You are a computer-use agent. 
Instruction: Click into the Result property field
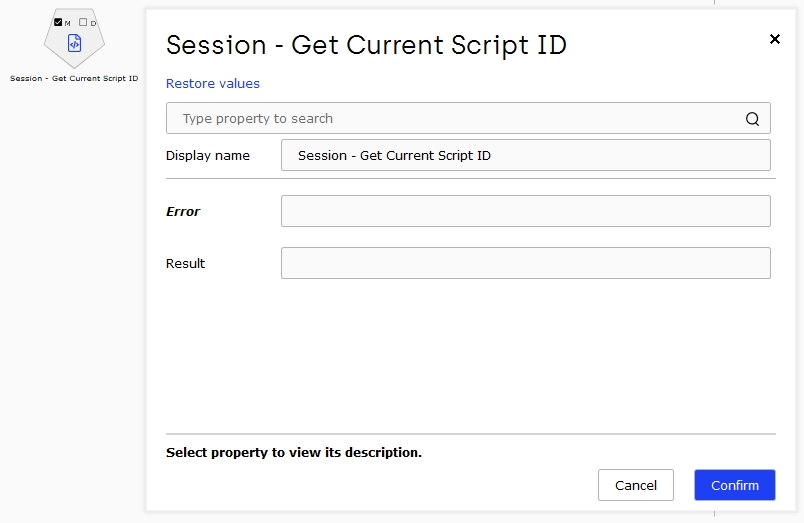point(526,263)
